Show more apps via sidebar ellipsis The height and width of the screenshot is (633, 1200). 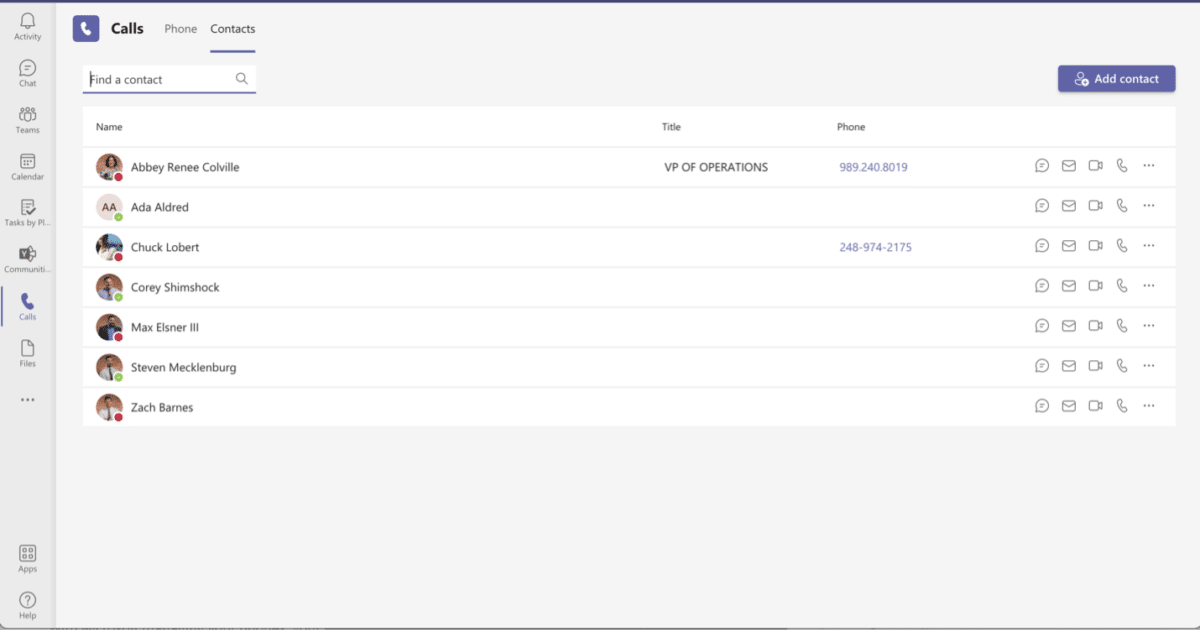(x=27, y=400)
